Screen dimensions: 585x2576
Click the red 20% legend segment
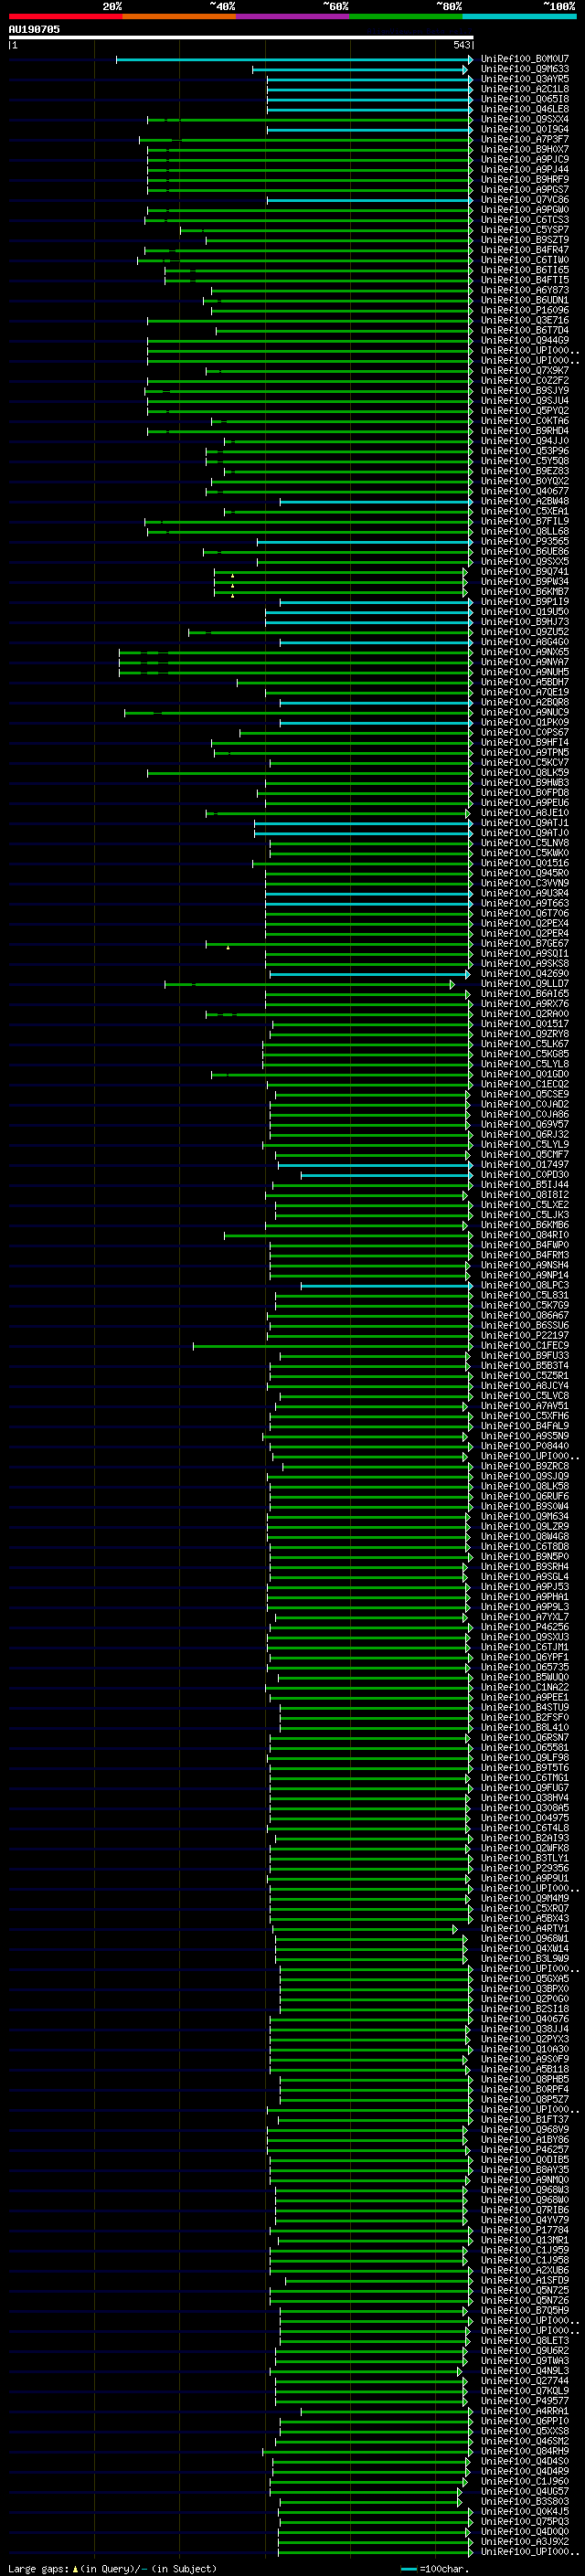65,16
